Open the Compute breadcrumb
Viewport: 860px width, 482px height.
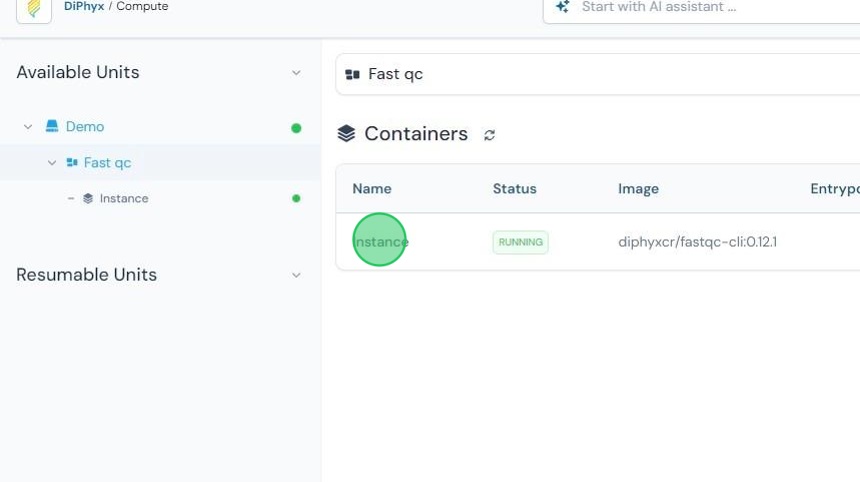[x=142, y=7]
